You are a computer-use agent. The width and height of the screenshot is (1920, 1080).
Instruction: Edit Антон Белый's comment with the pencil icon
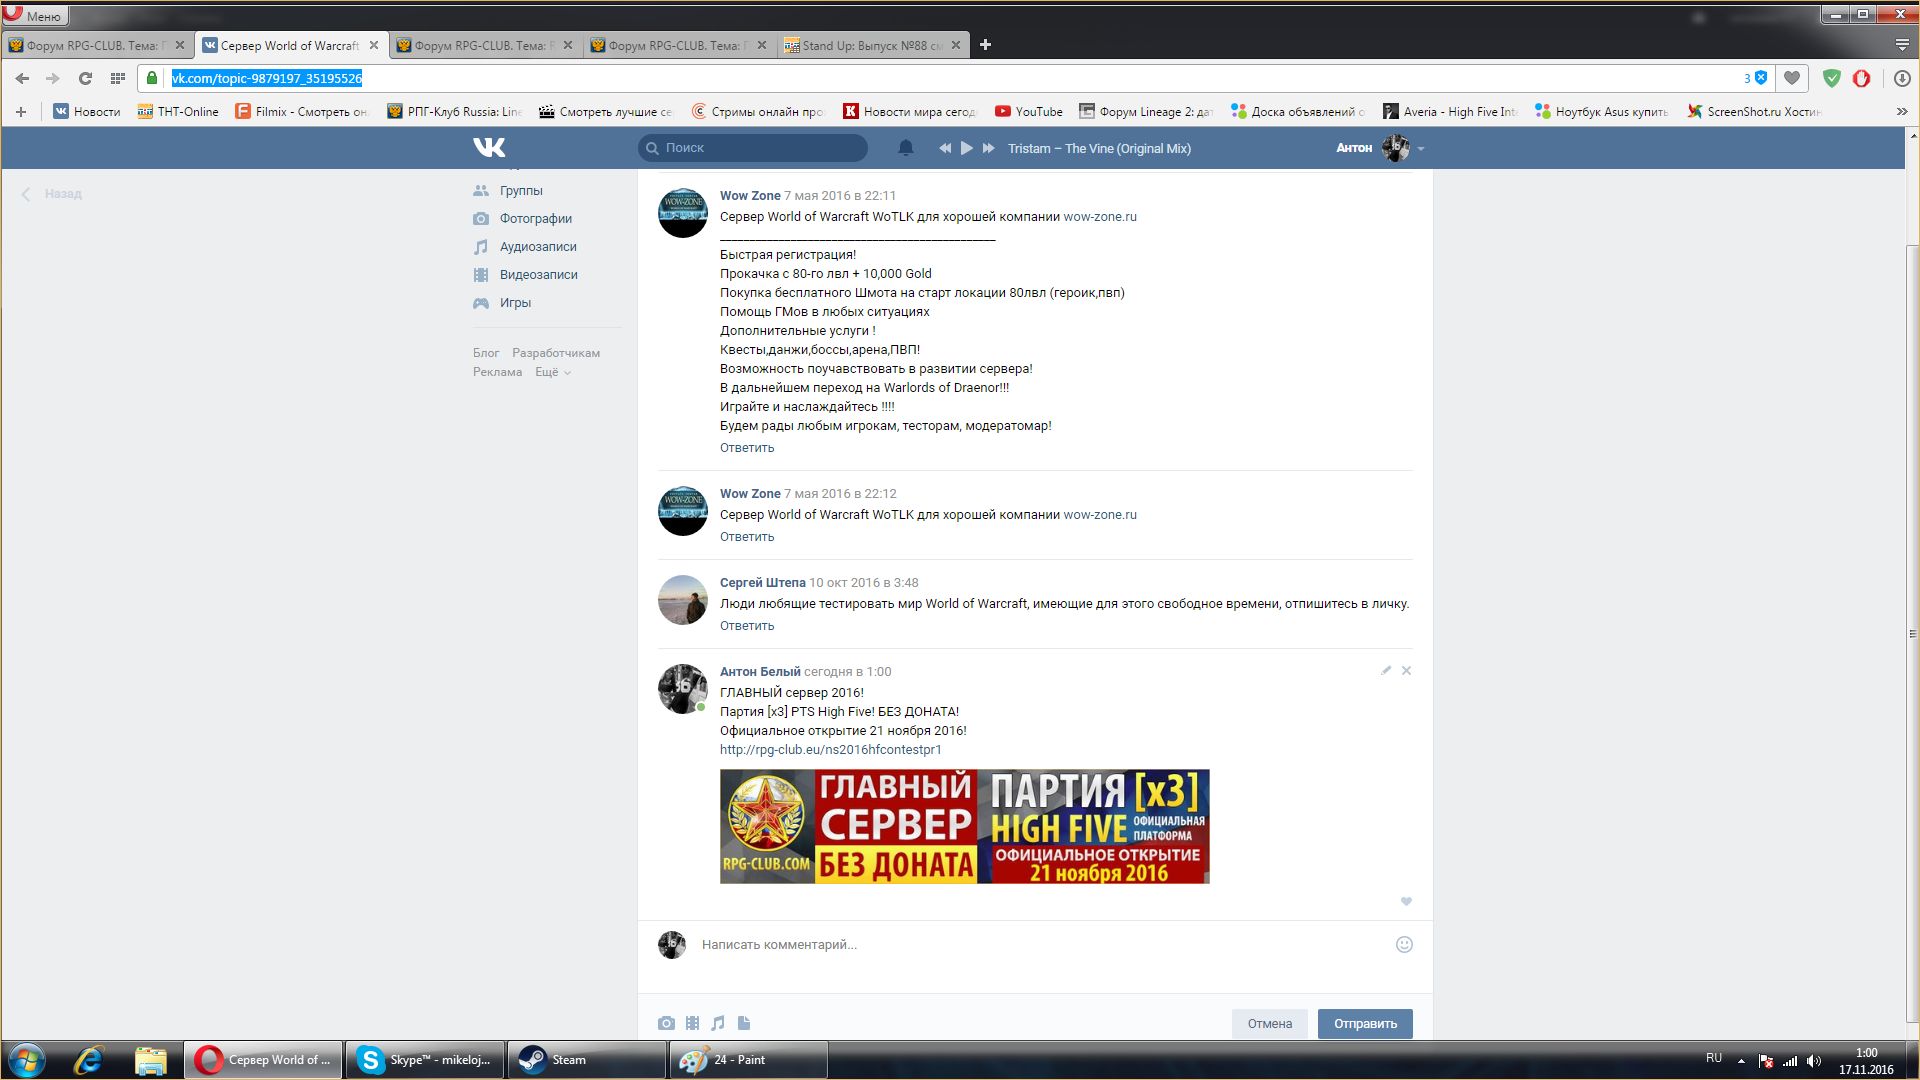pos(1386,671)
